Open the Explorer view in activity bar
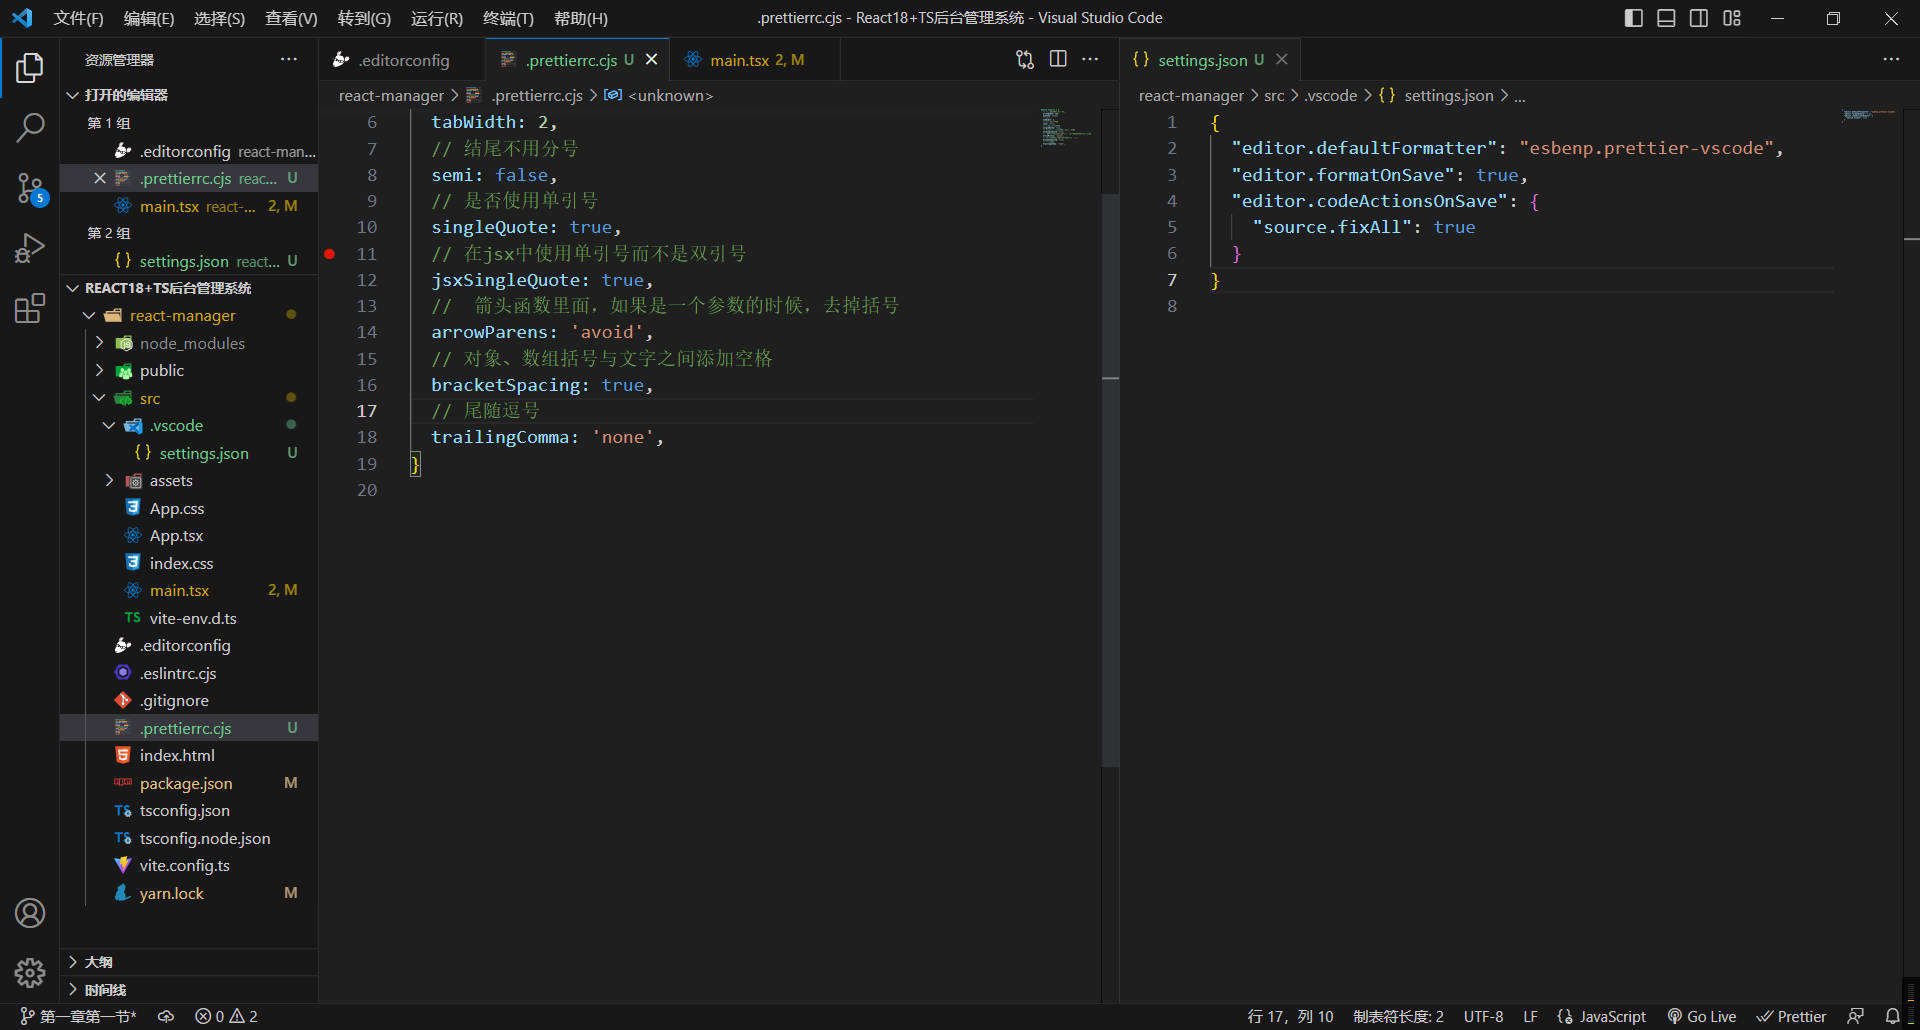The height and width of the screenshot is (1030, 1920). (30, 68)
